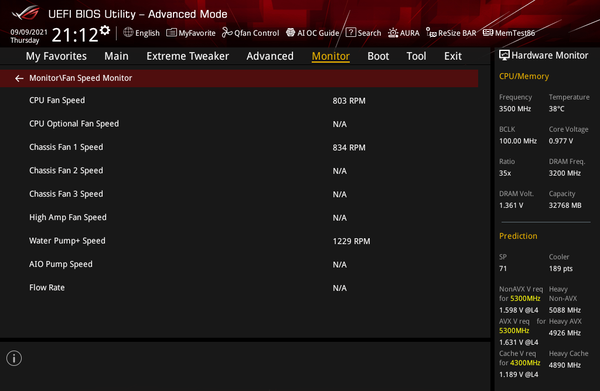This screenshot has height=391, width=600.
Task: Click the 100.00 MHz BCLK value
Action: [518, 141]
